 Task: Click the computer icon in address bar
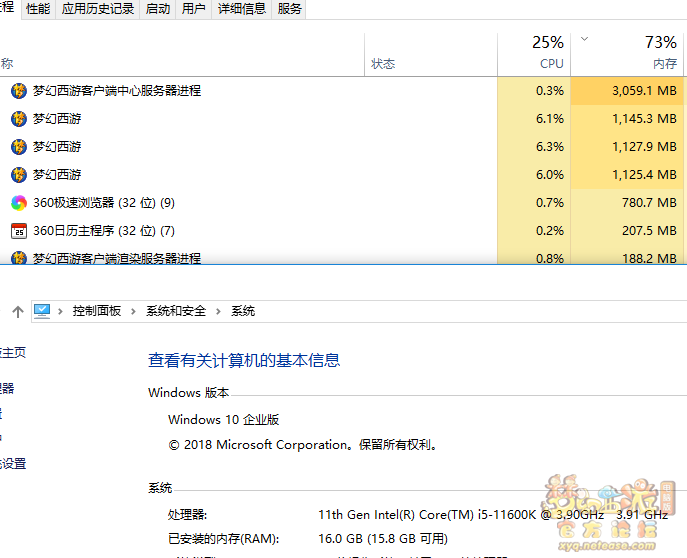pyautogui.click(x=42, y=311)
